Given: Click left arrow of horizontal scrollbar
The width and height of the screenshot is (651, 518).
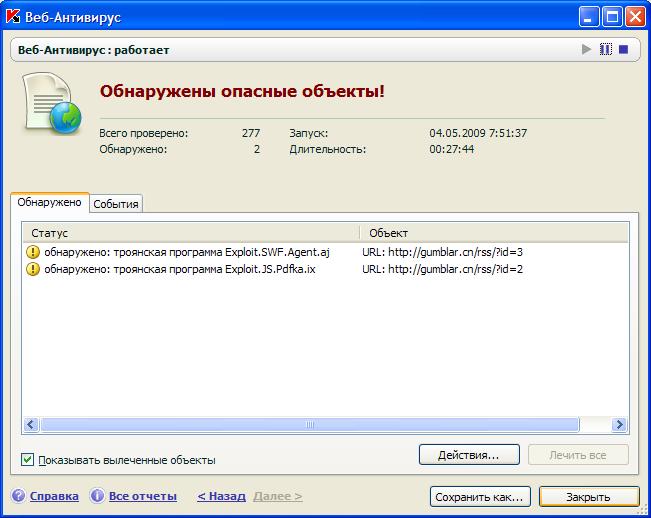Looking at the screenshot, I should point(30,424).
